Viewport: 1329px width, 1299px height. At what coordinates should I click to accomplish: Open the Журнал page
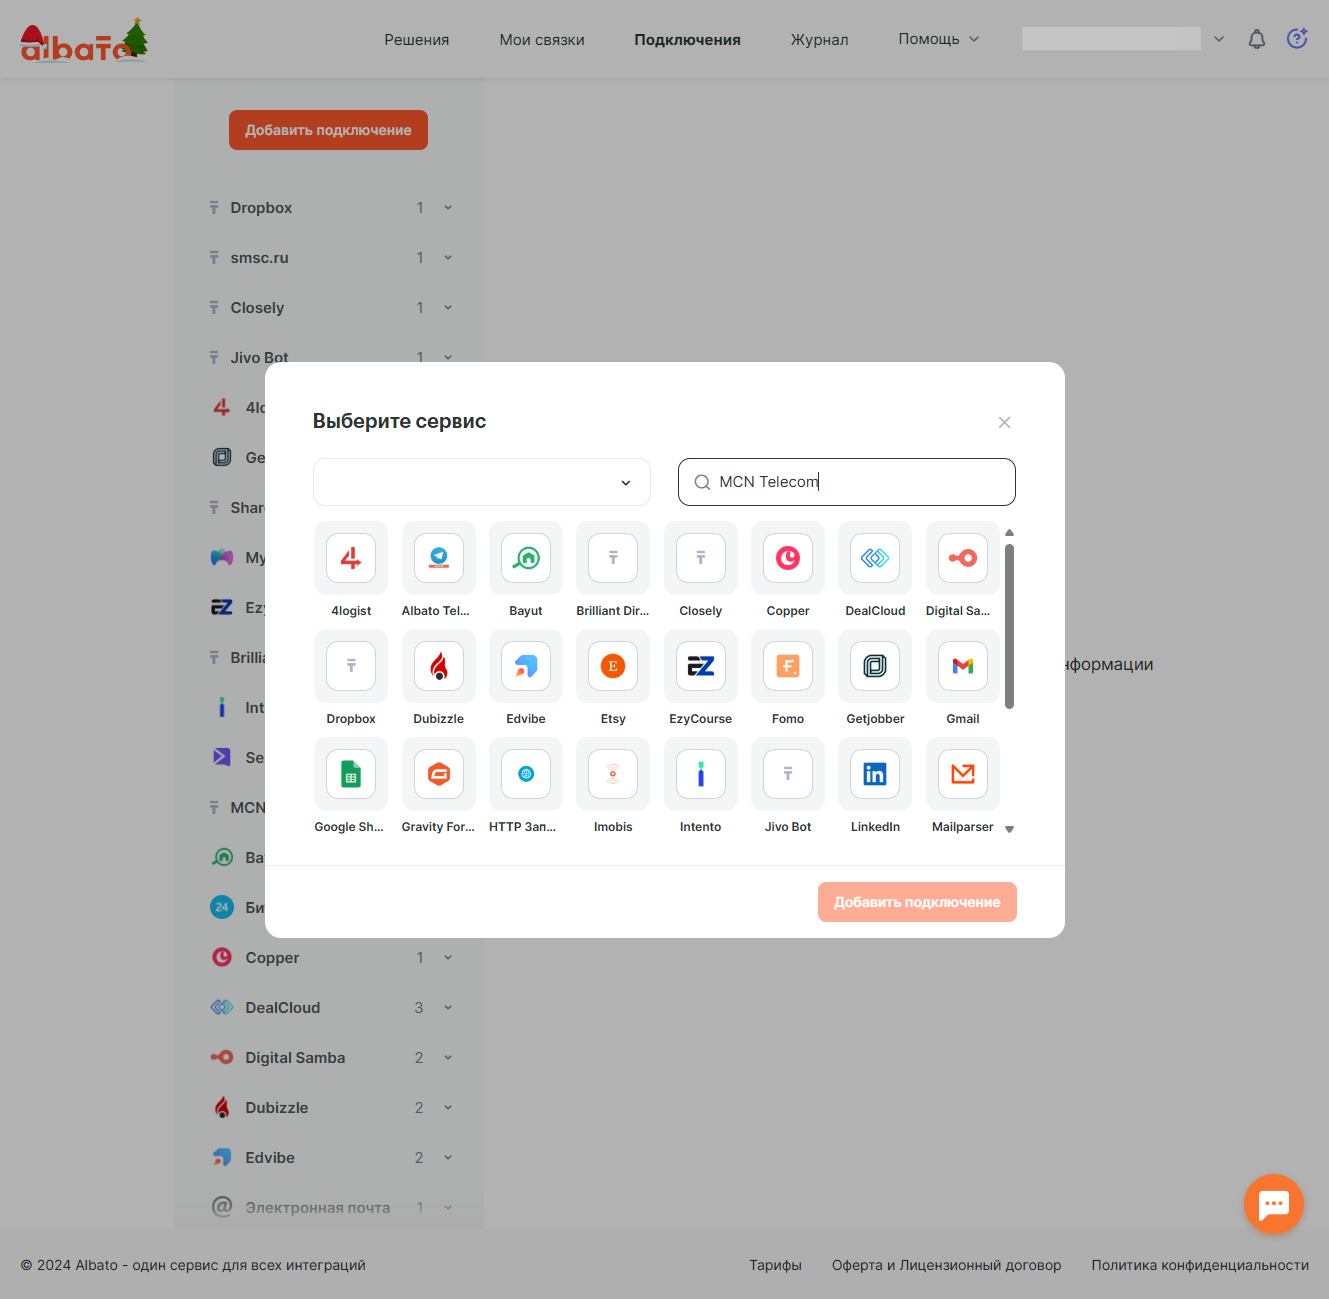click(819, 40)
